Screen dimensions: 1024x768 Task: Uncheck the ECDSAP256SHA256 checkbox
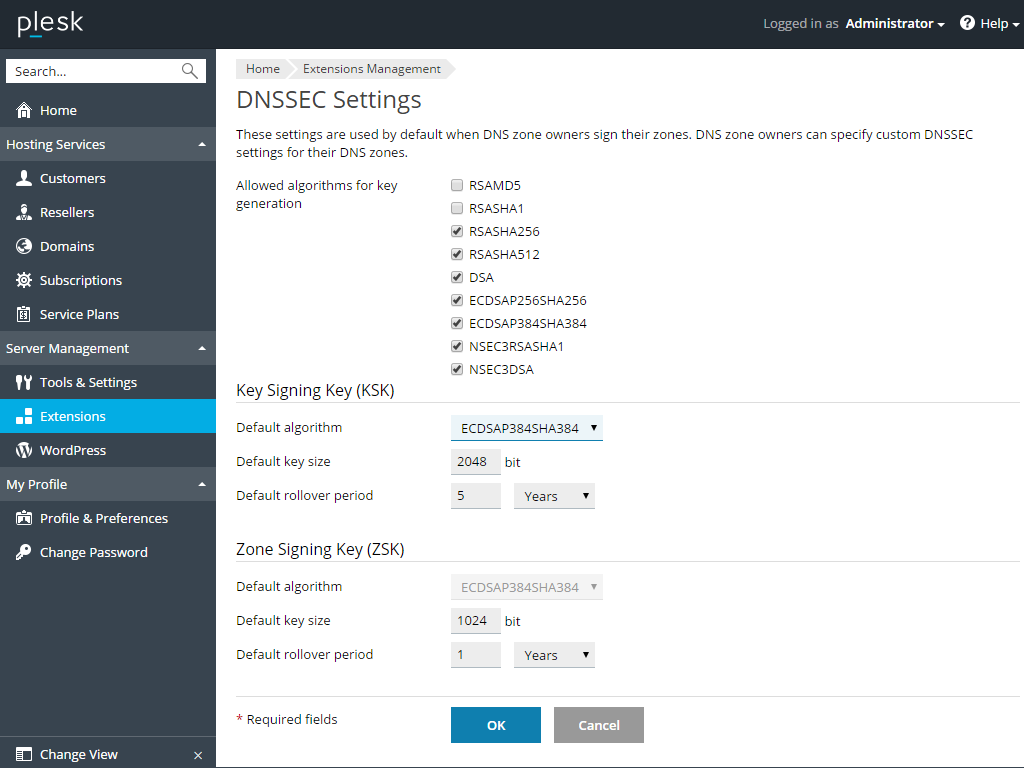tap(457, 300)
